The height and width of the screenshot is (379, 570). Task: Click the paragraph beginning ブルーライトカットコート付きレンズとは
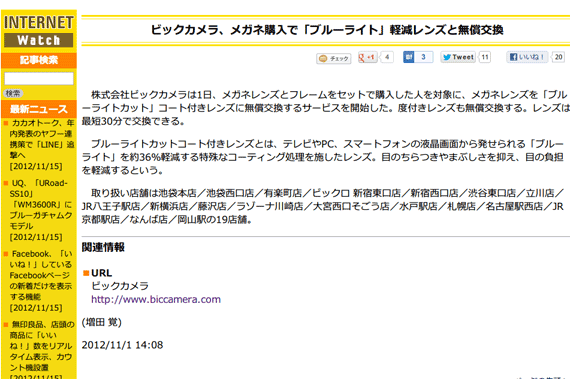coord(323,157)
